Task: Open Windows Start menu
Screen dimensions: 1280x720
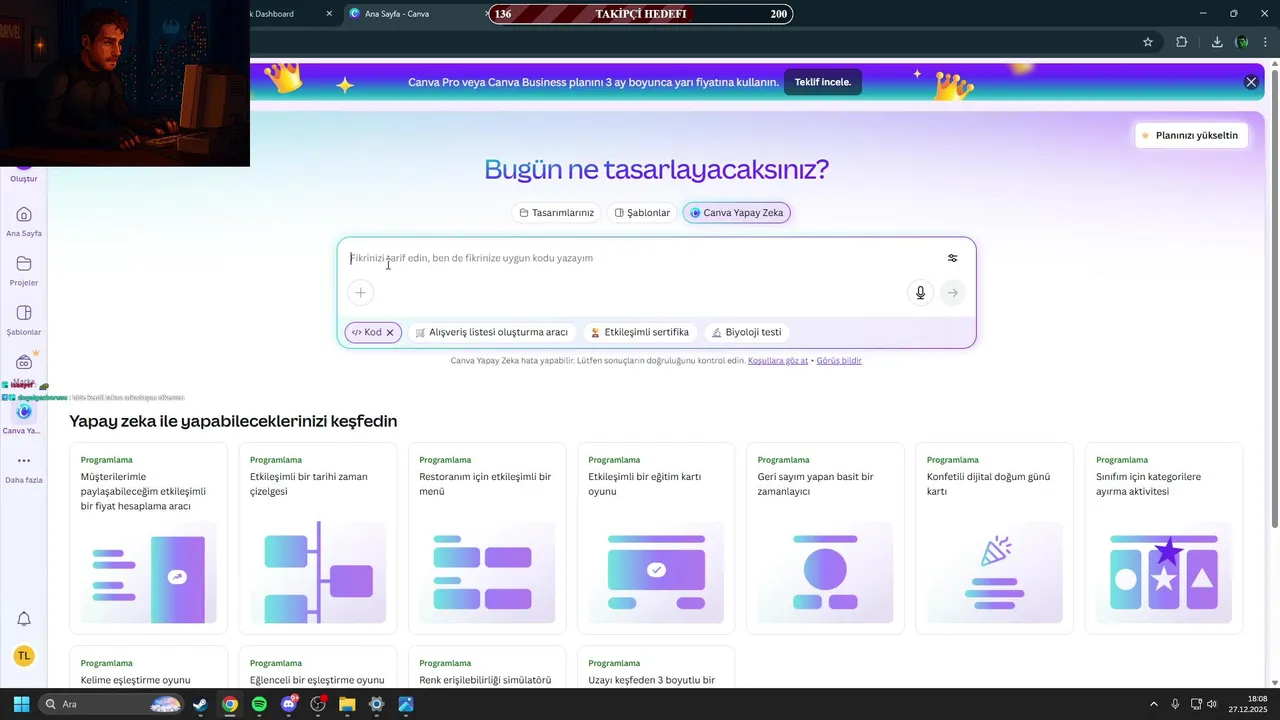Action: [21, 704]
